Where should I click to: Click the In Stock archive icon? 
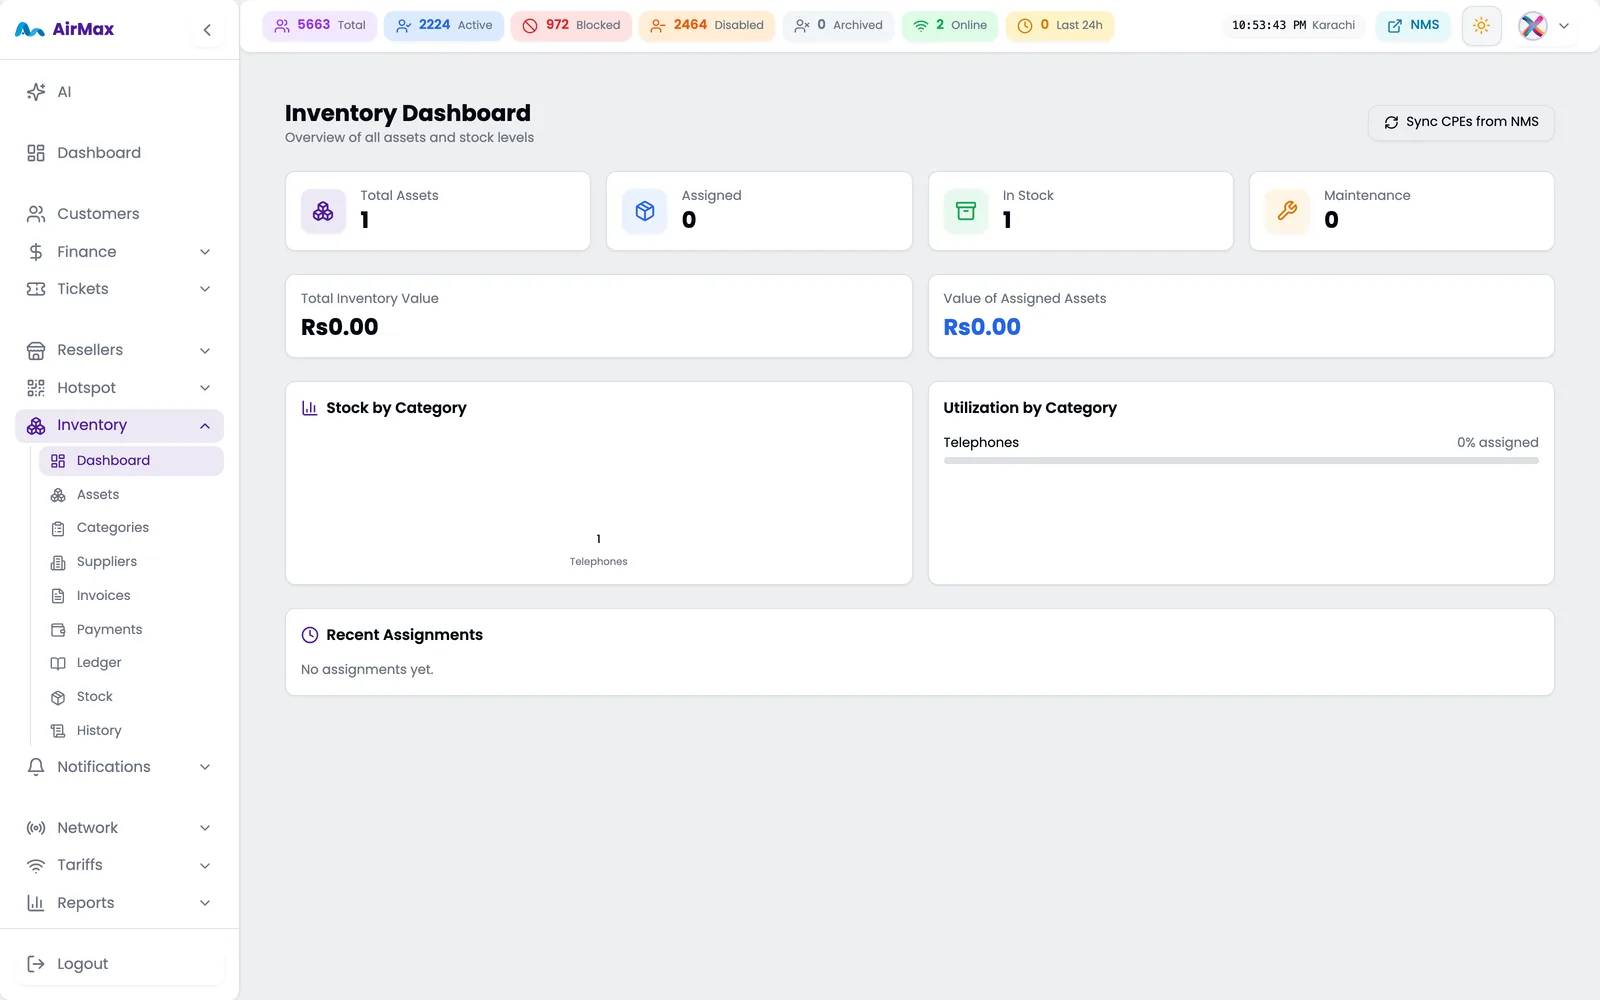pos(966,211)
